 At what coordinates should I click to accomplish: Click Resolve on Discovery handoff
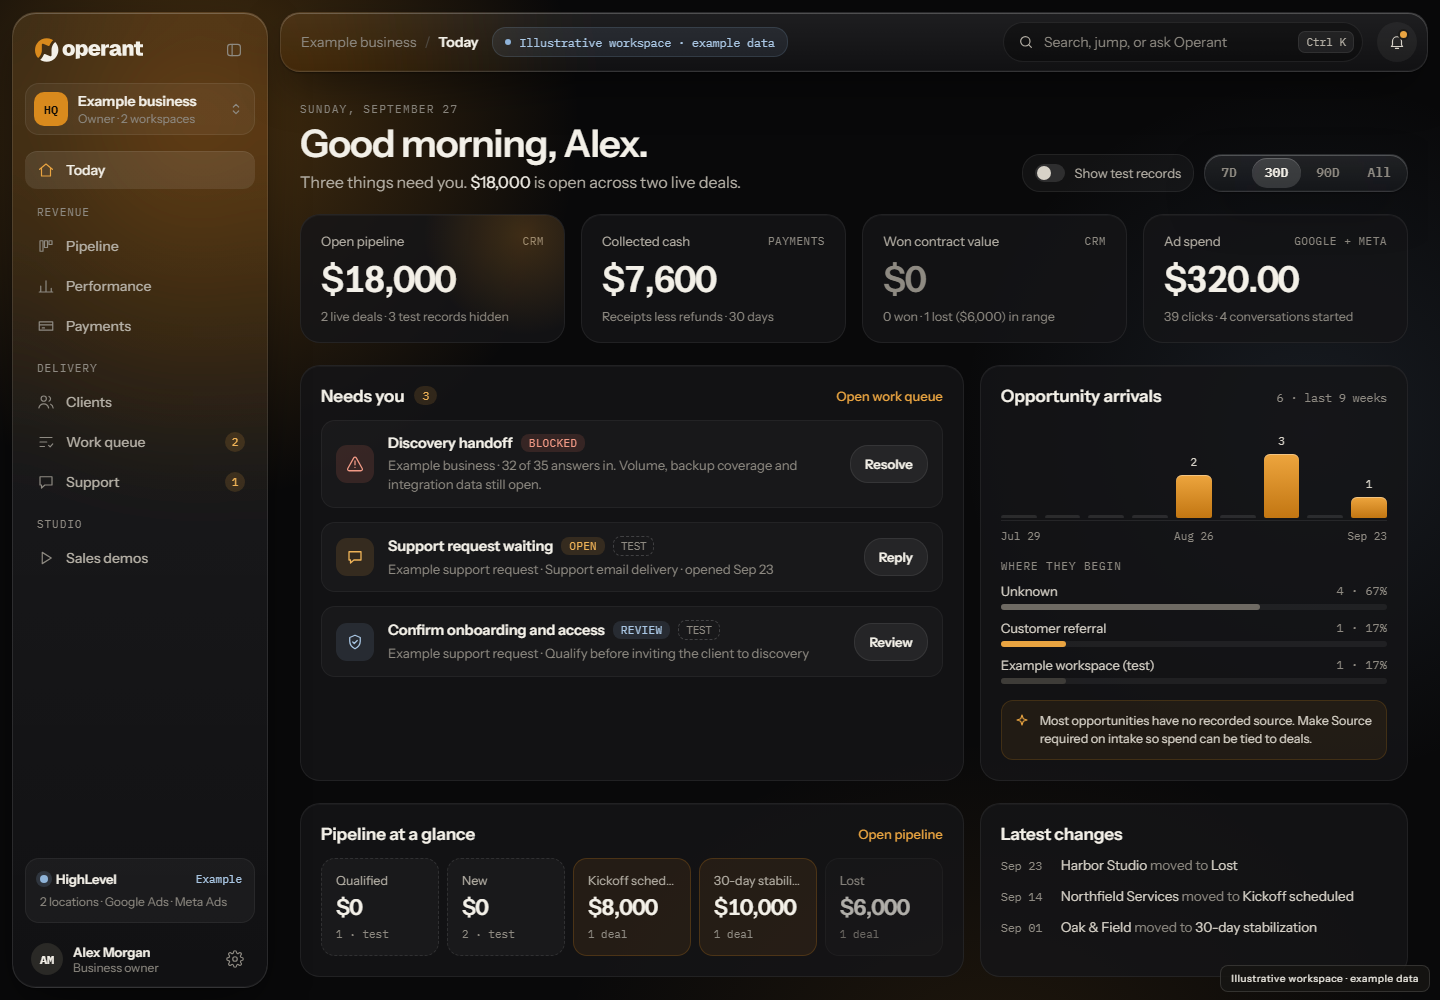pyautogui.click(x=889, y=464)
